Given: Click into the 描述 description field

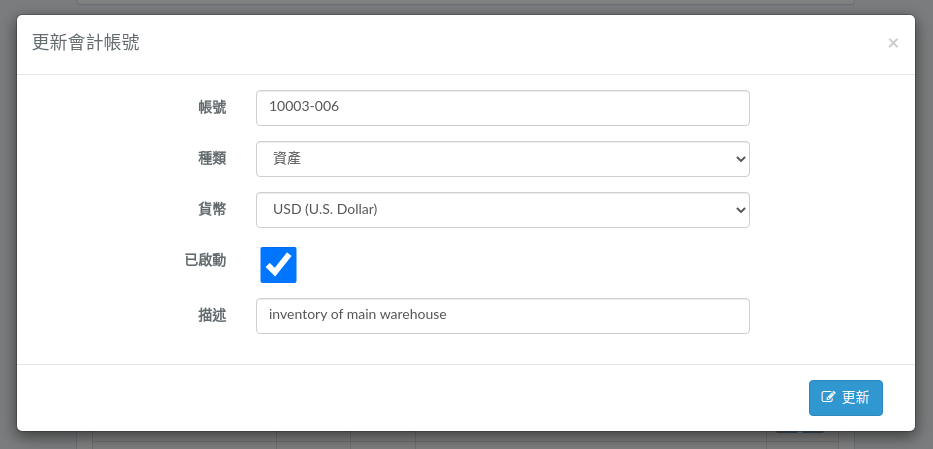Looking at the screenshot, I should tap(503, 316).
